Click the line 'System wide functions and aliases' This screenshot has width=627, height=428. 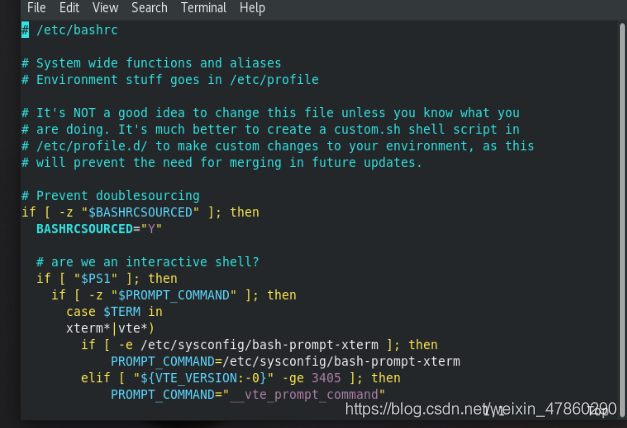(x=151, y=63)
